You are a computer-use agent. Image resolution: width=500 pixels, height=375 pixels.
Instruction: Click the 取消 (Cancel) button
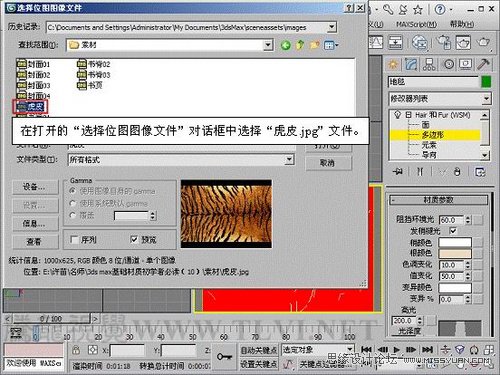point(328,163)
